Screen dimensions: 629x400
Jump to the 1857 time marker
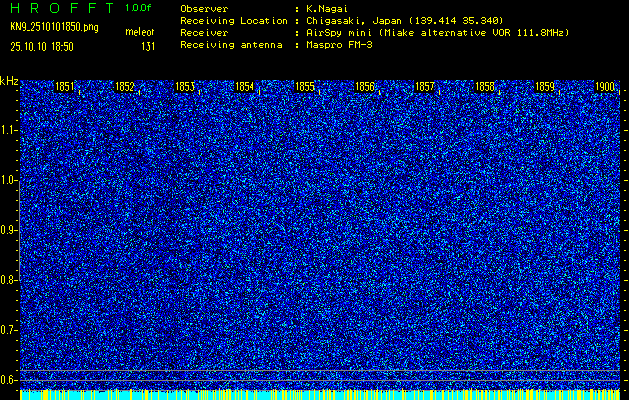point(425,87)
